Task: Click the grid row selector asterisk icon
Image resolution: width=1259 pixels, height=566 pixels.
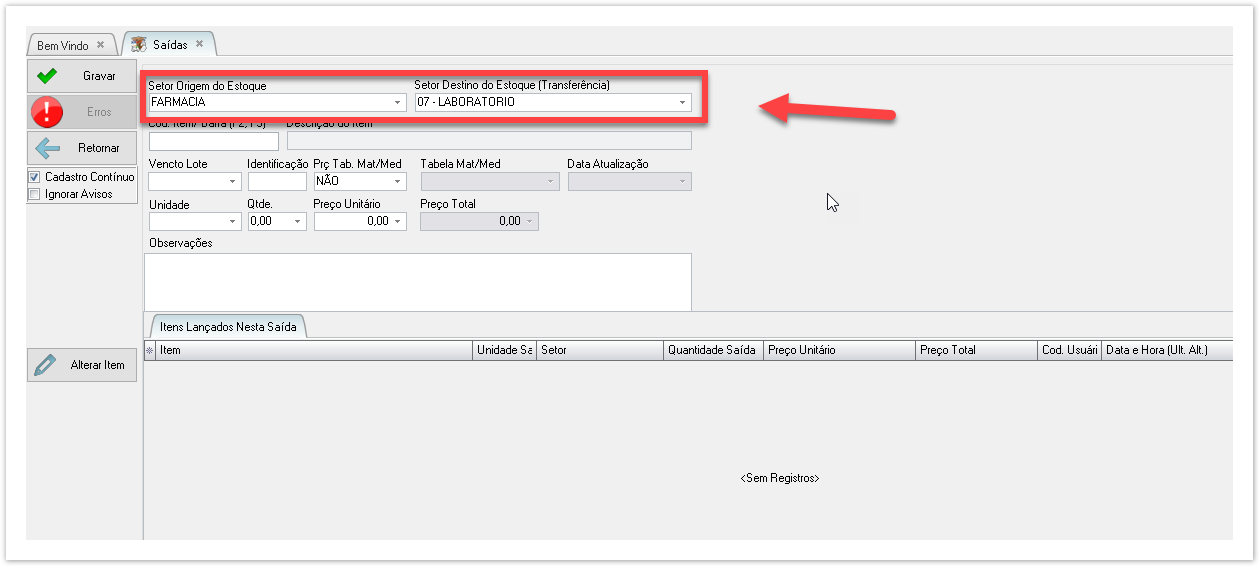Action: 150,351
